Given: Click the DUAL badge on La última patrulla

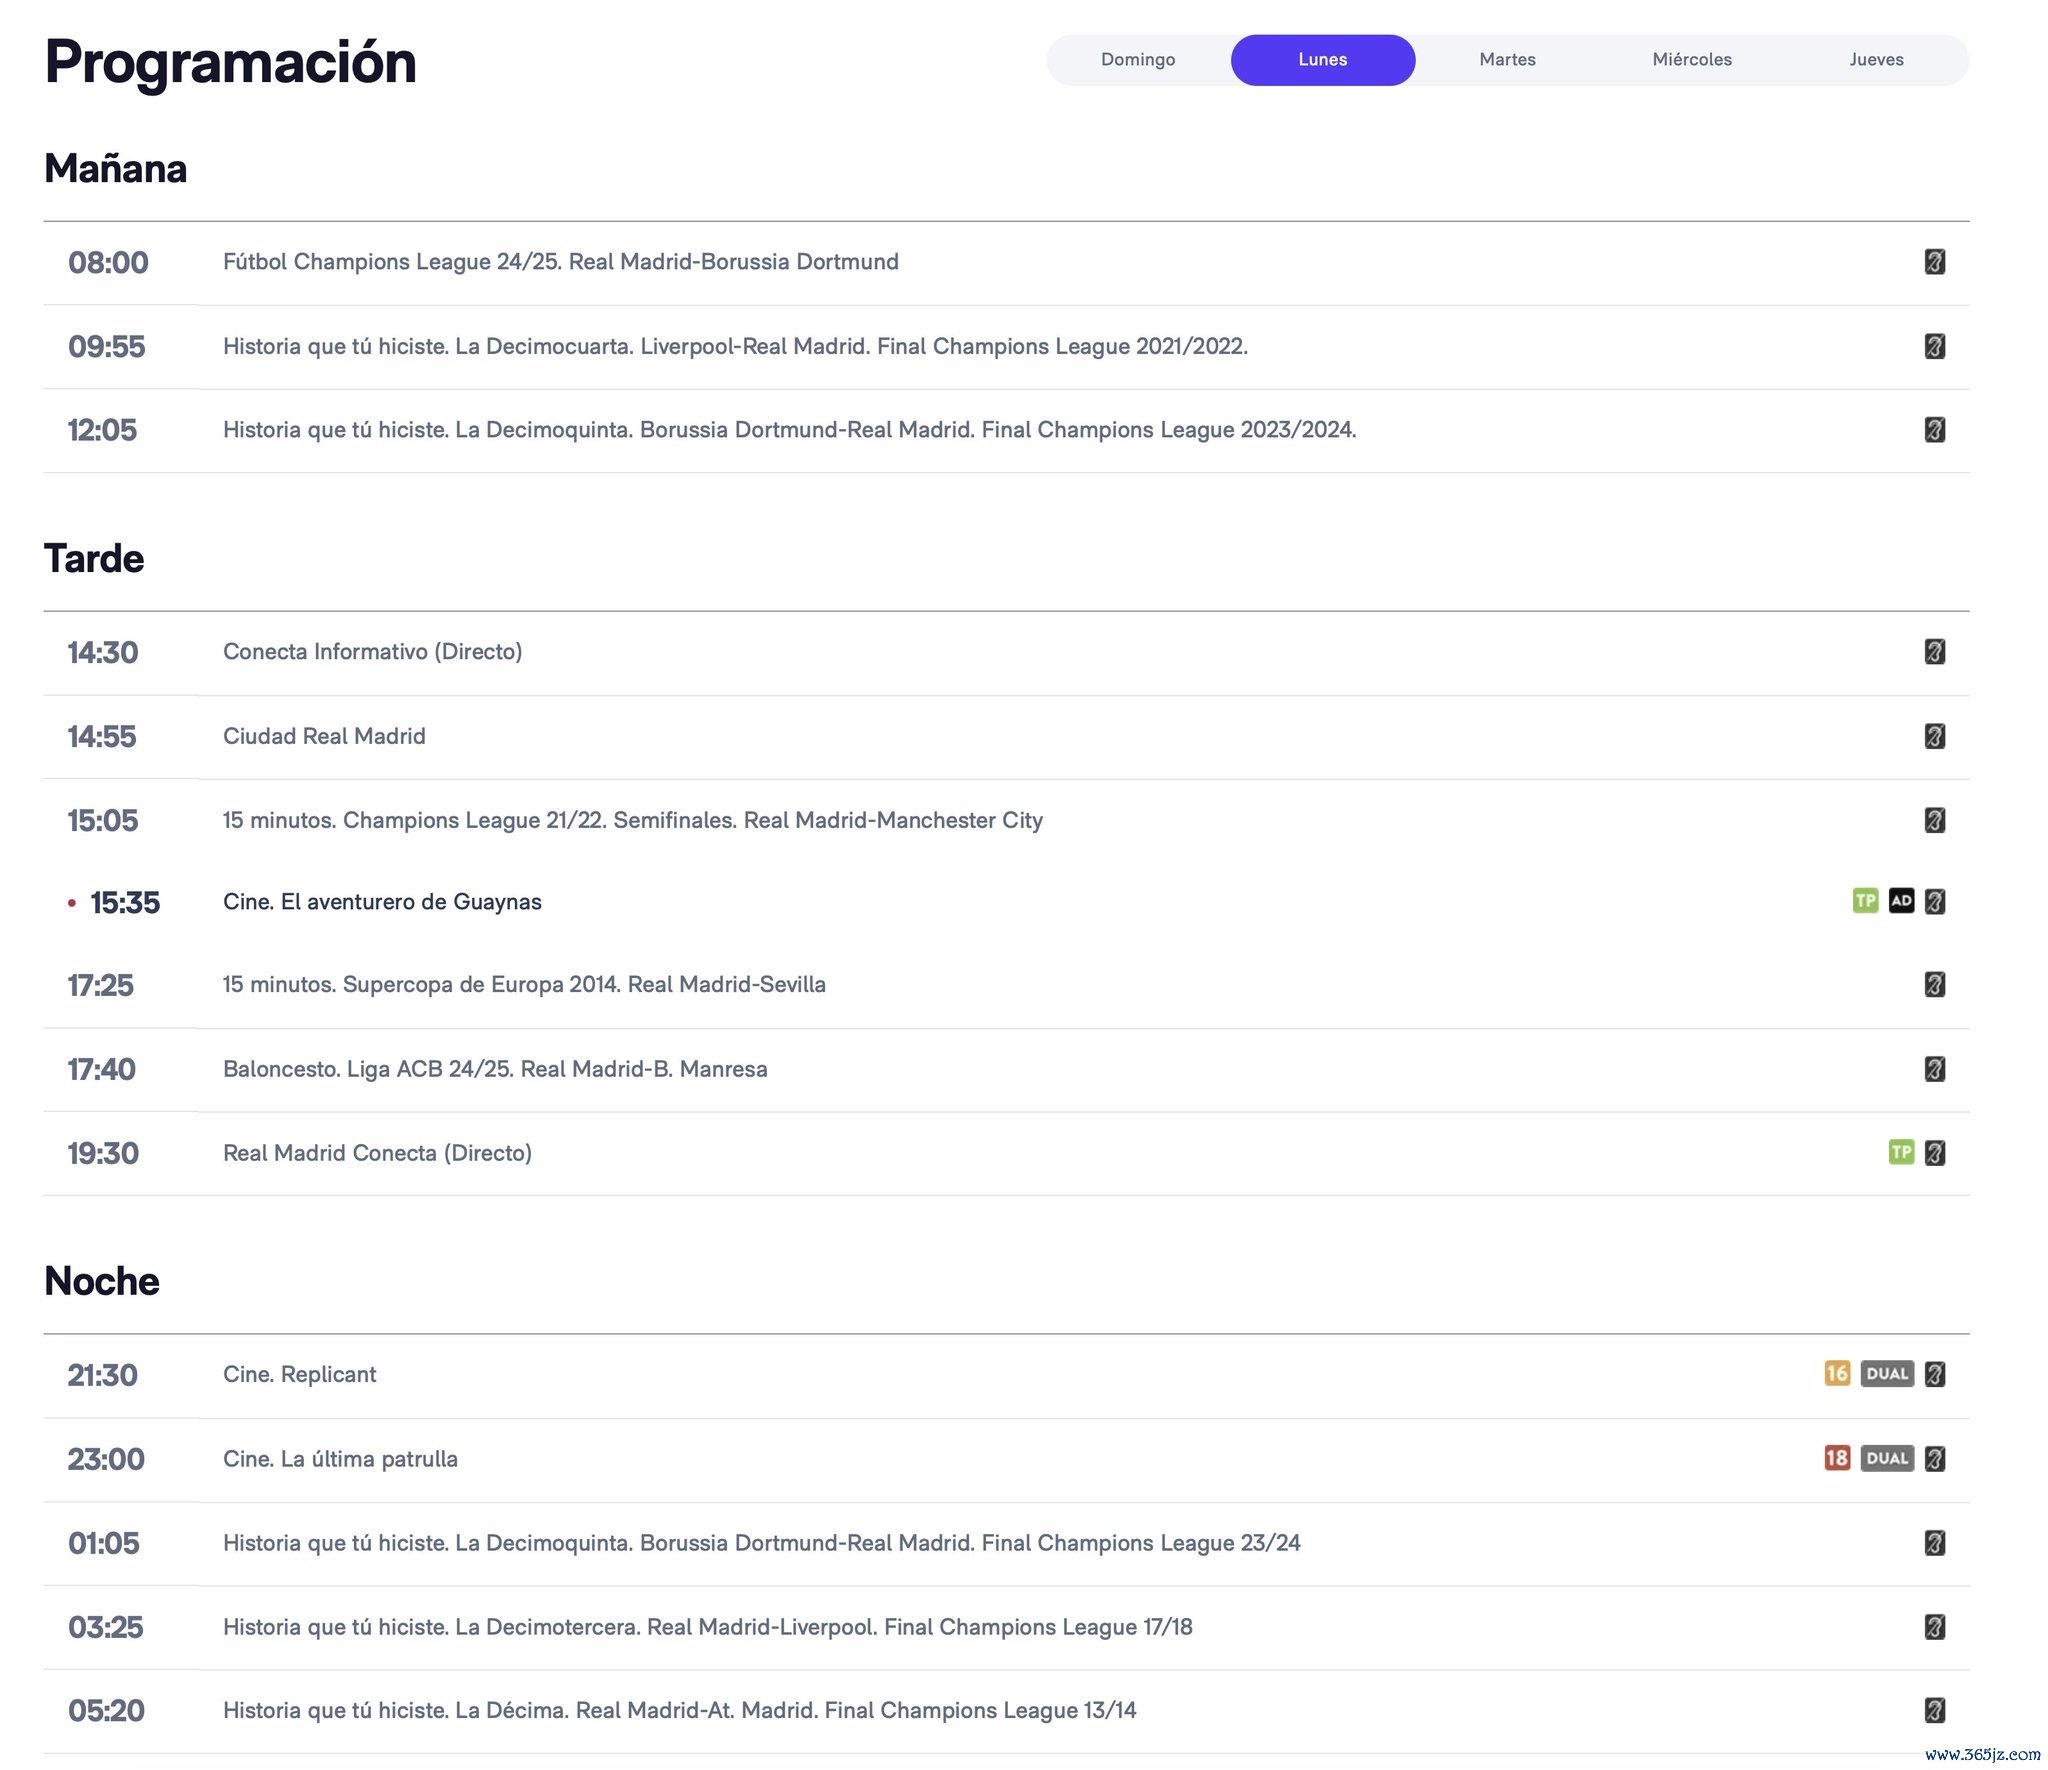Looking at the screenshot, I should point(1887,1458).
